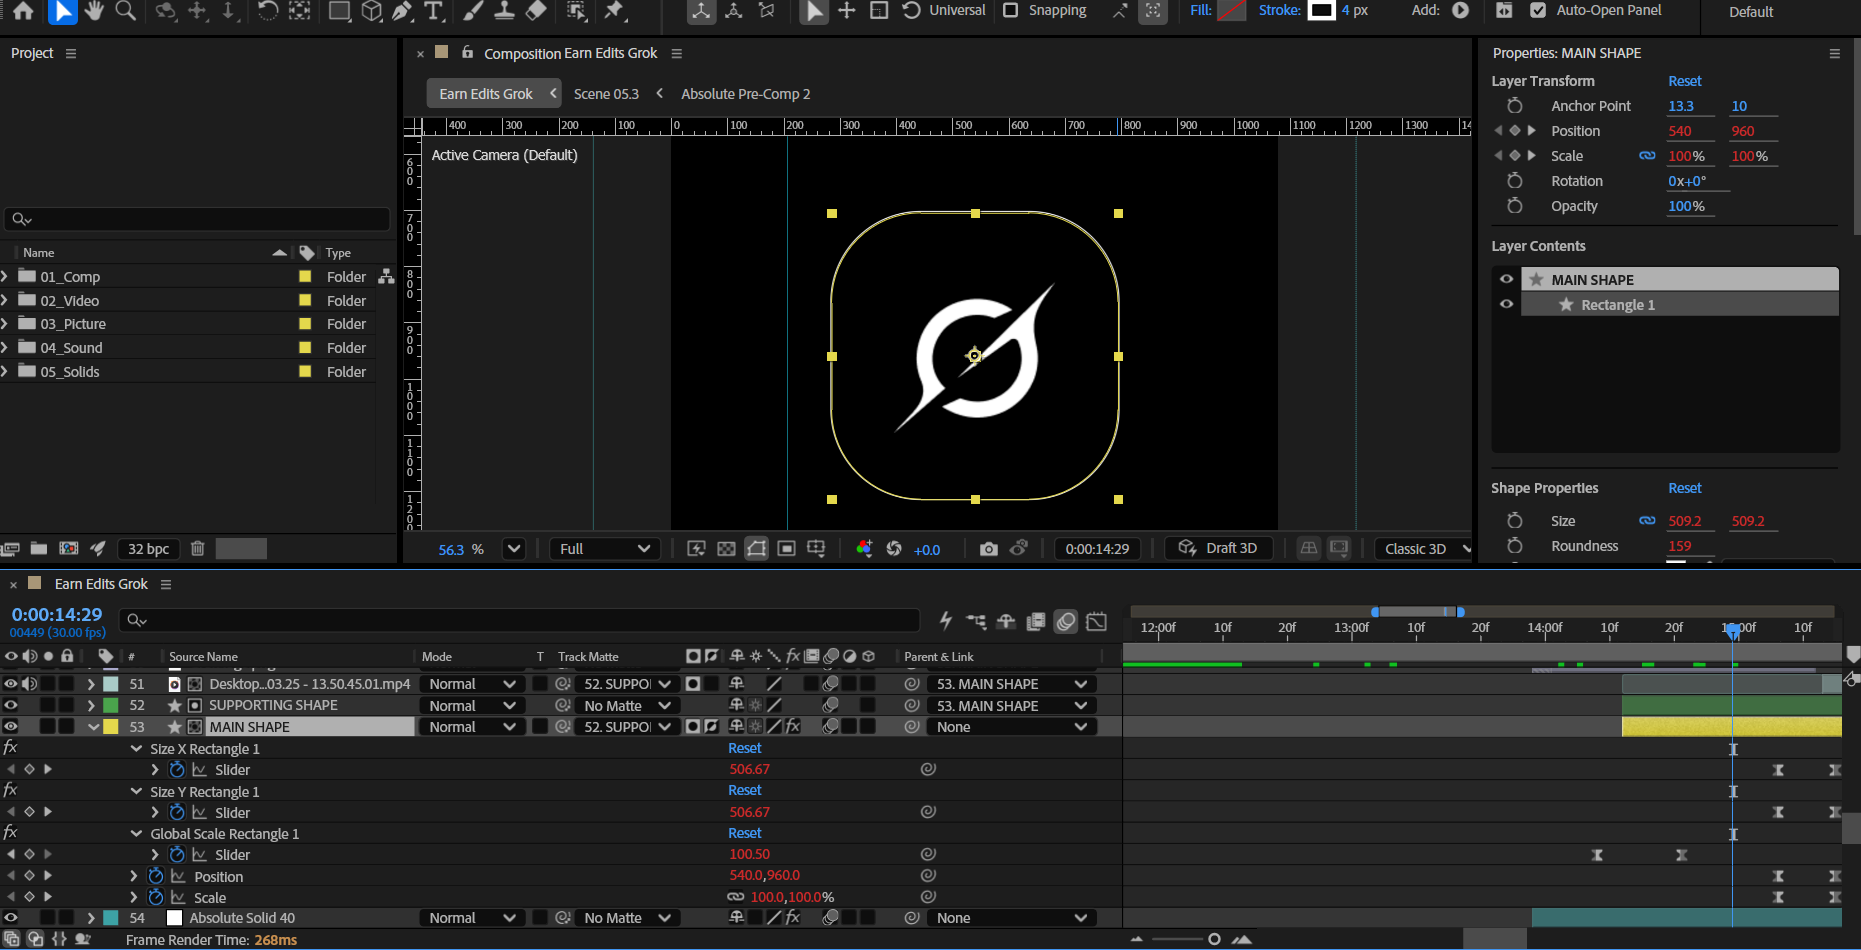Expand the 01_Comp folder
1861x950 pixels.
coord(6,277)
